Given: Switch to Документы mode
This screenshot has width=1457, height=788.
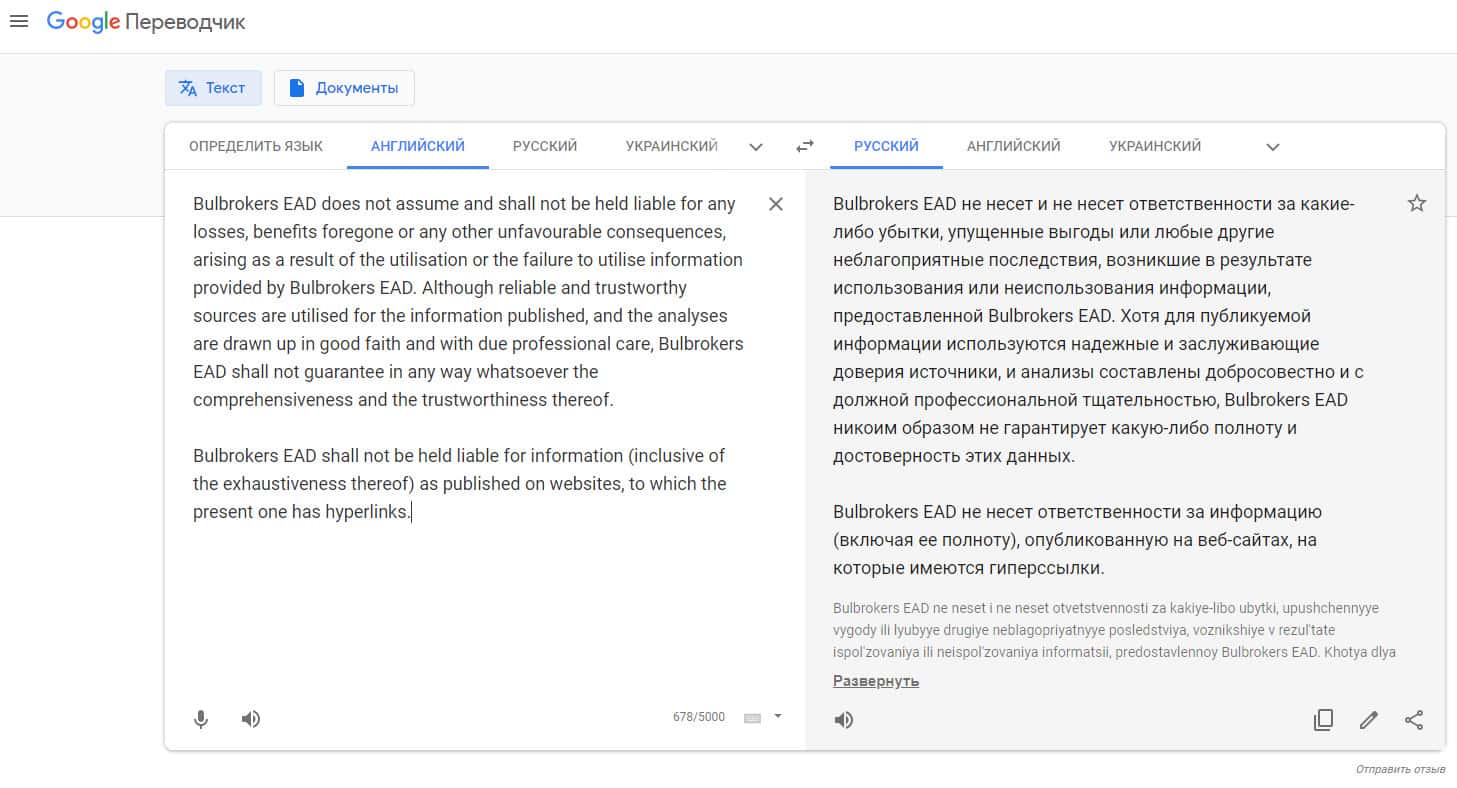Looking at the screenshot, I should [344, 88].
